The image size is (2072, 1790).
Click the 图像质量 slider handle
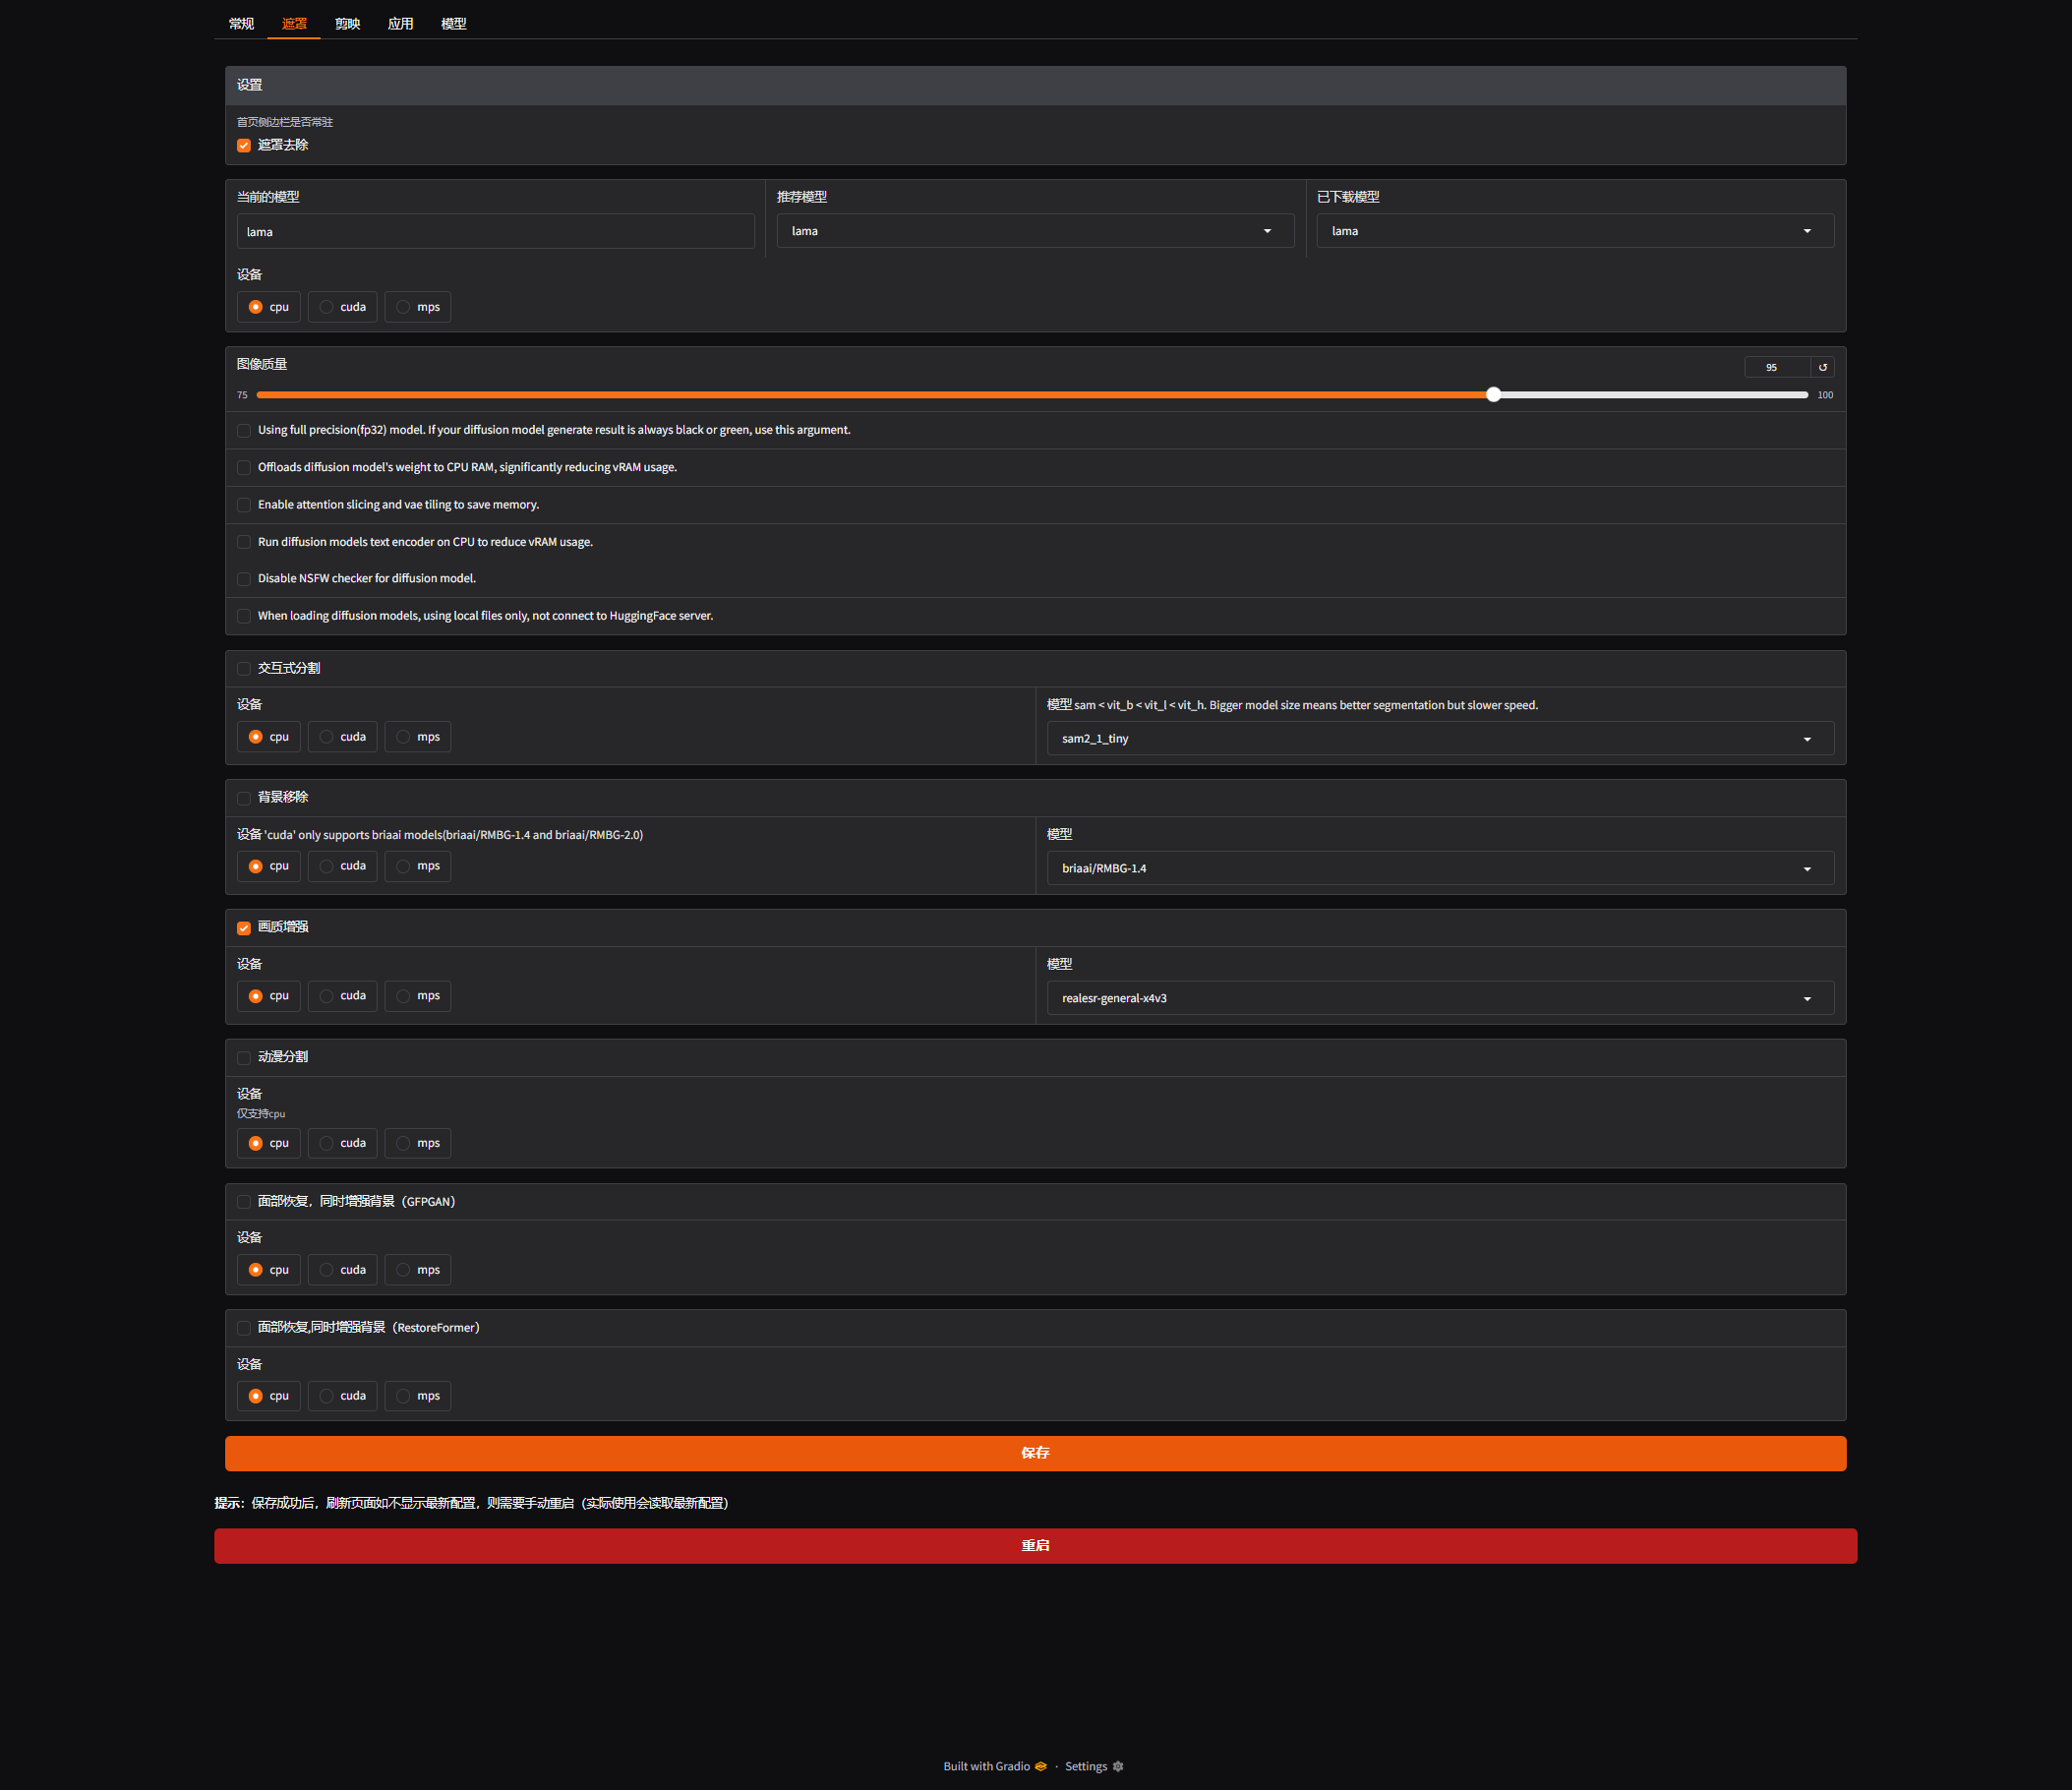[1493, 395]
